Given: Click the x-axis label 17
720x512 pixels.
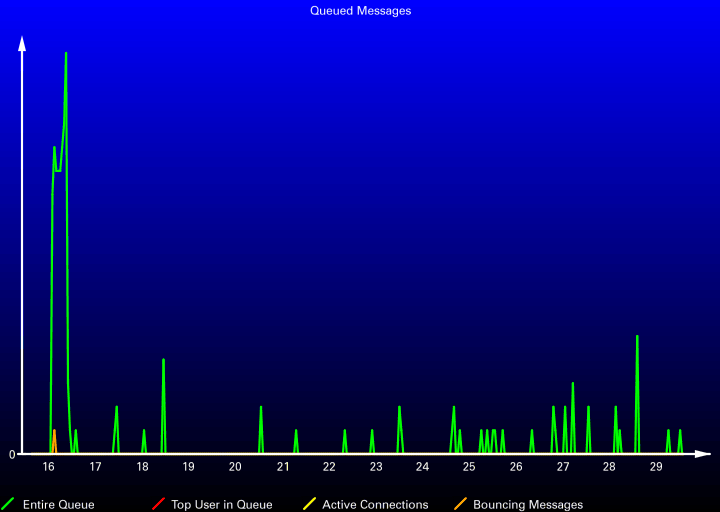Looking at the screenshot, I should 95,467.
